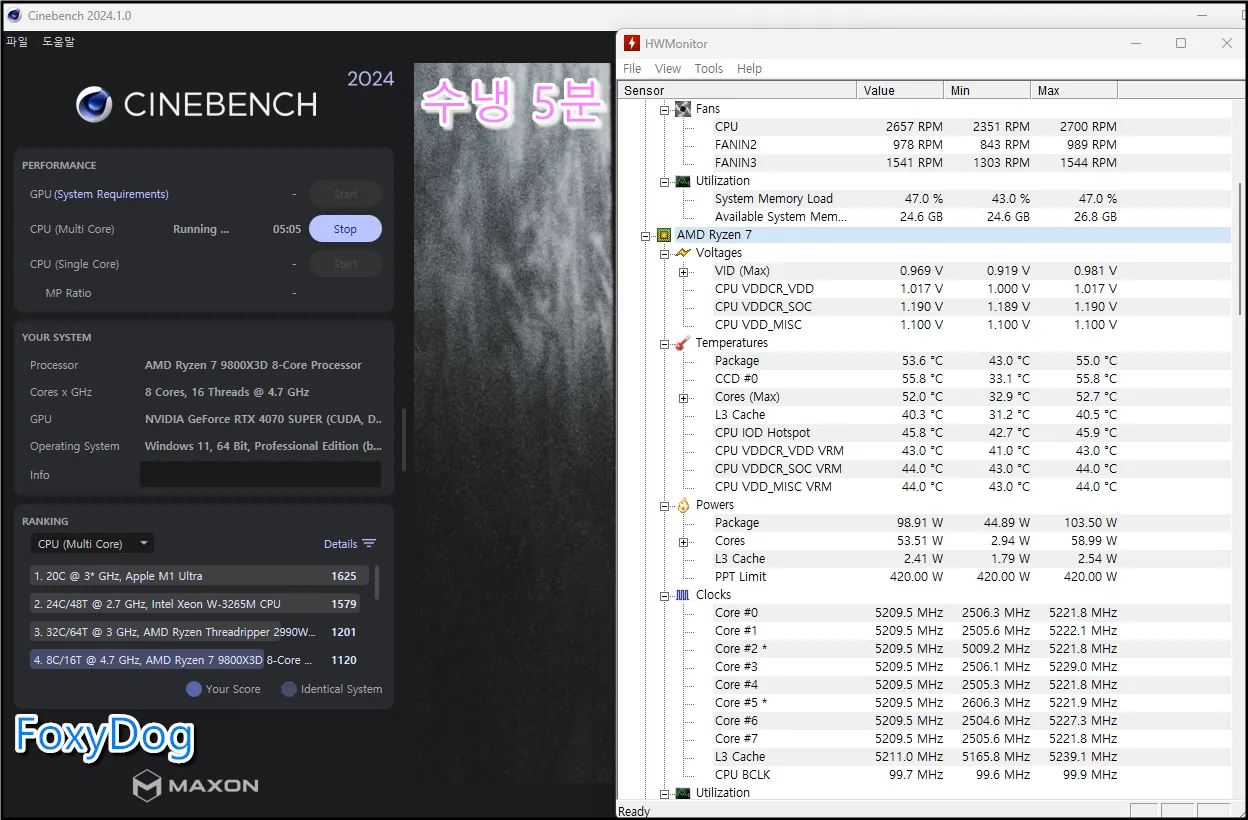This screenshot has height=820, width=1248.
Task: Collapse the Temperatures tree node
Action: (664, 343)
